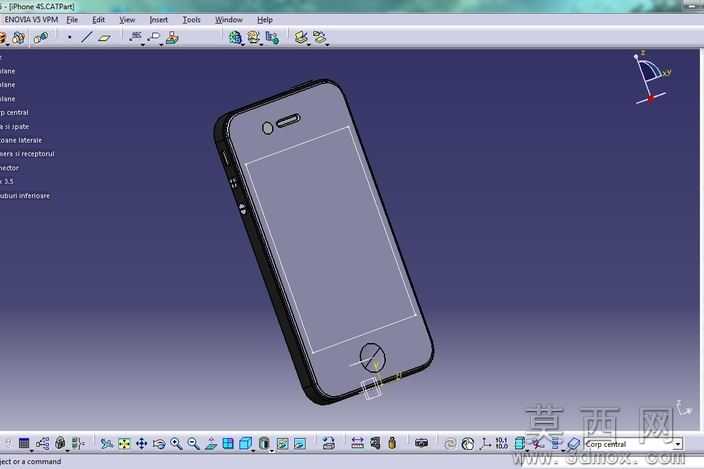Open the ENOVIA V5 VPM menu
The width and height of the screenshot is (704, 469).
tap(31, 20)
